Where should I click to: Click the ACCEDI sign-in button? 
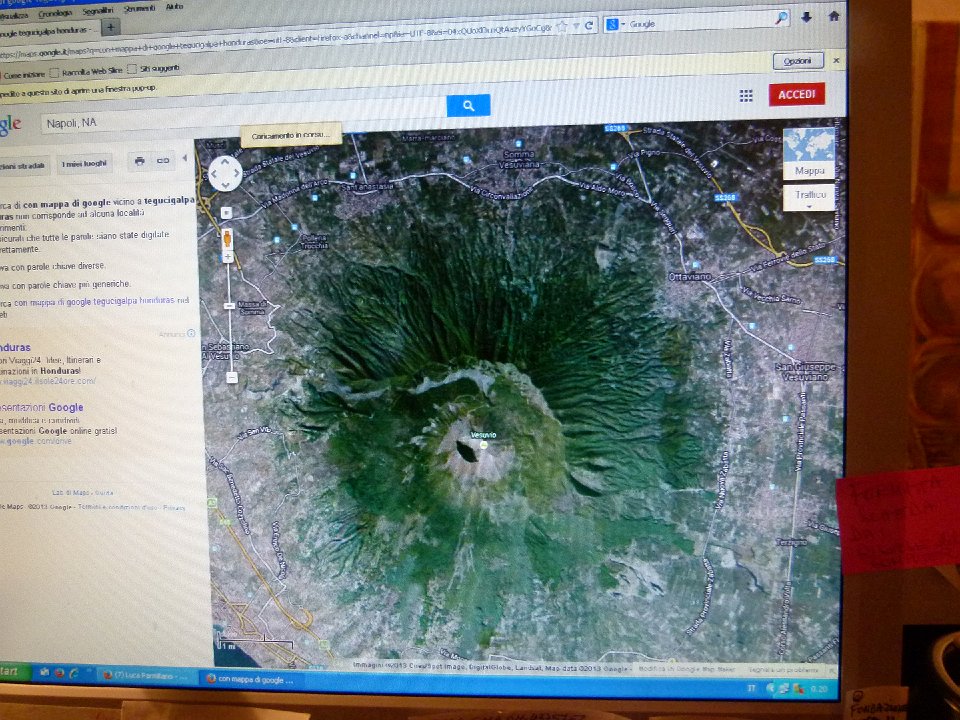pos(797,94)
